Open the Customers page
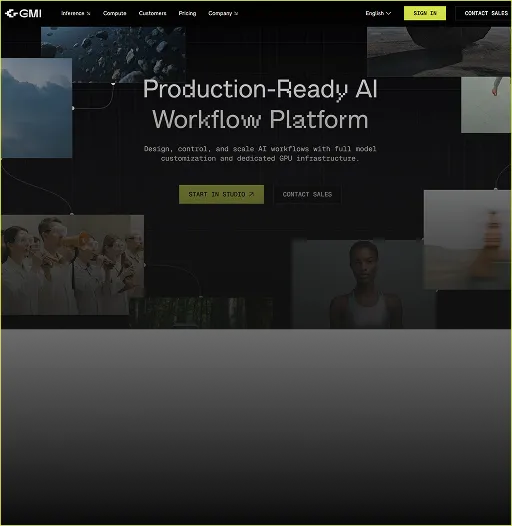 pyautogui.click(x=152, y=13)
